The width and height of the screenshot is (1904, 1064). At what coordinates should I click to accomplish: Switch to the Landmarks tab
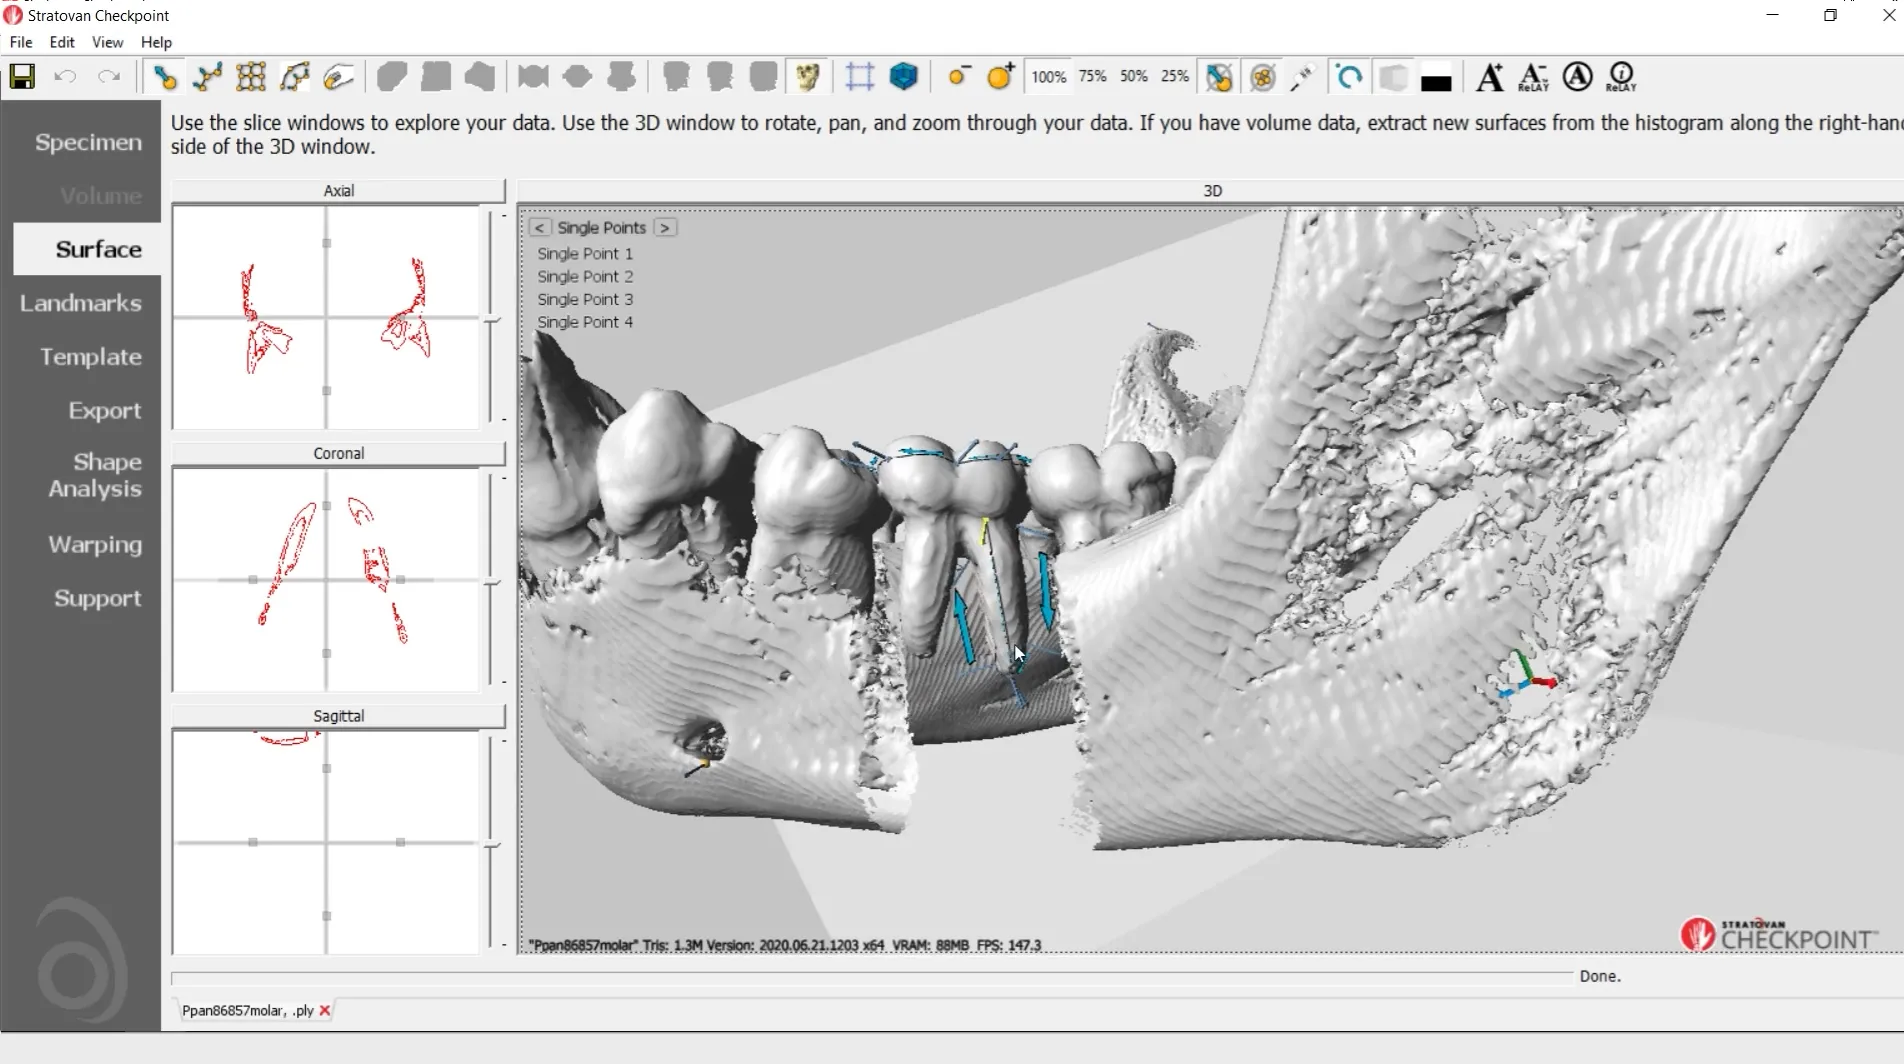(x=80, y=303)
